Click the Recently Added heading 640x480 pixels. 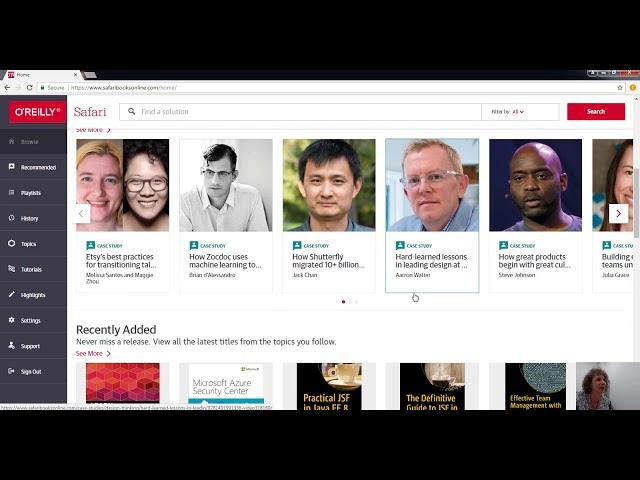click(x=116, y=329)
